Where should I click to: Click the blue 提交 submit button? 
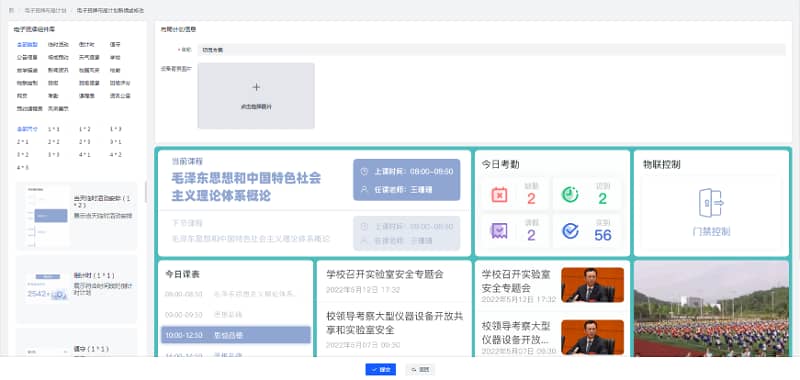[381, 369]
